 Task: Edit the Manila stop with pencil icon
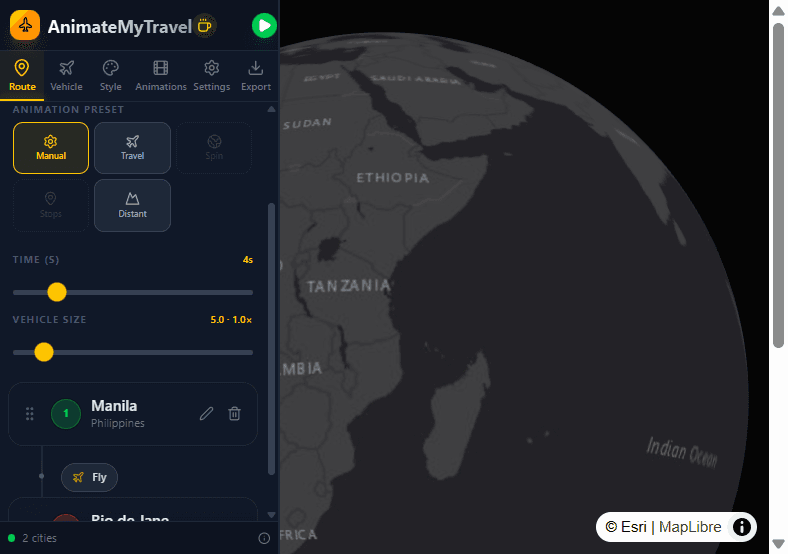pyautogui.click(x=206, y=413)
